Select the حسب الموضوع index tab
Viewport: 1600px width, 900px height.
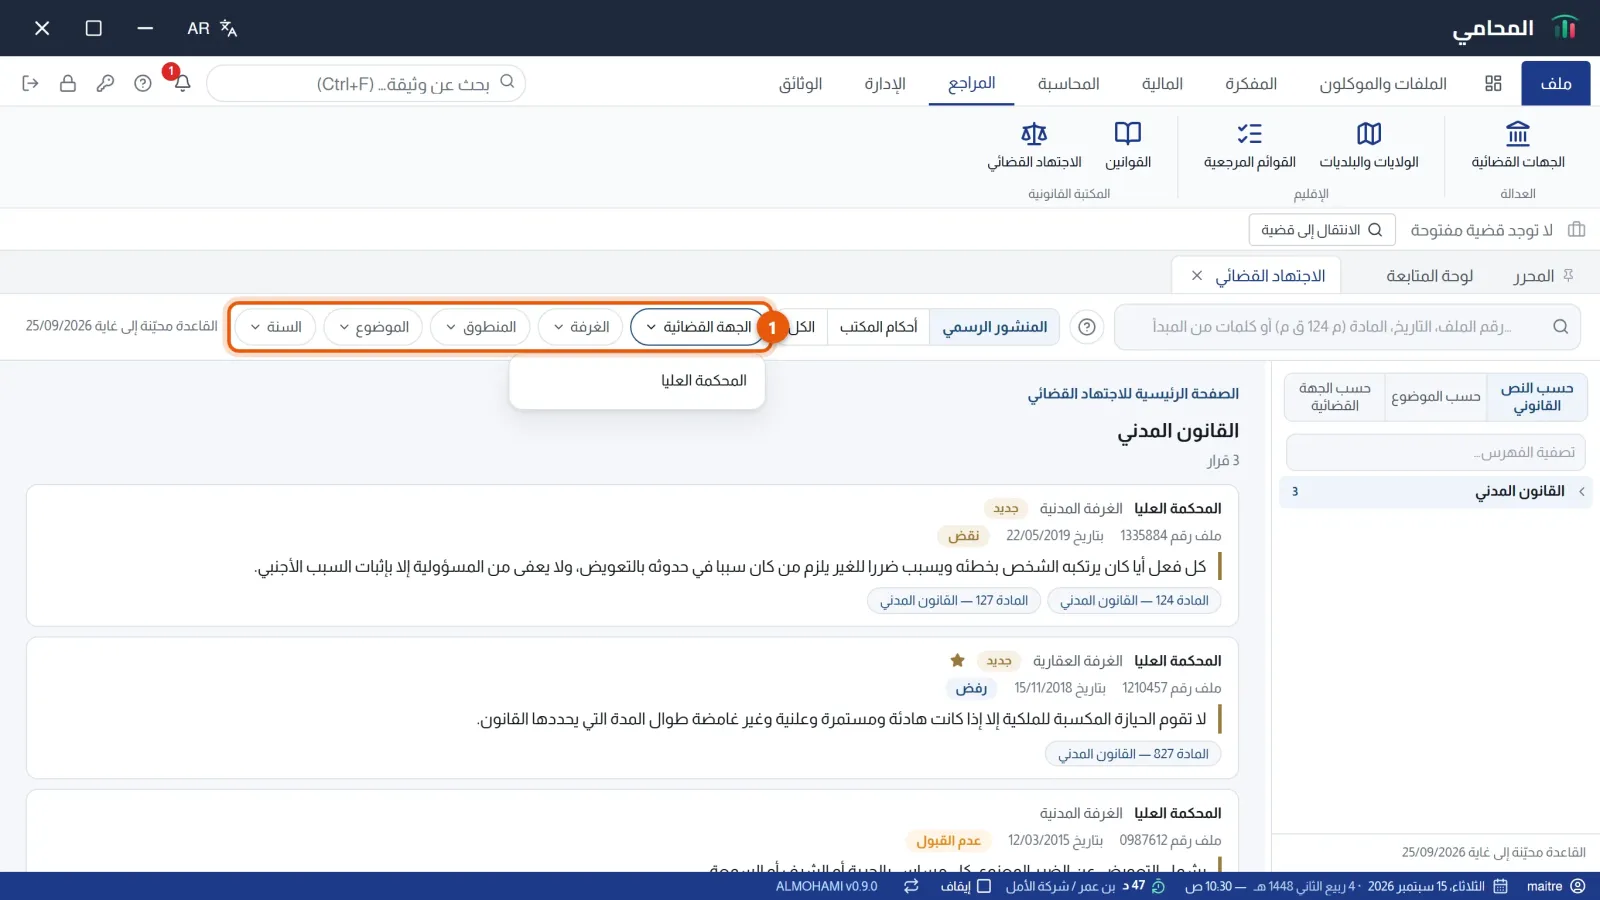(x=1435, y=397)
